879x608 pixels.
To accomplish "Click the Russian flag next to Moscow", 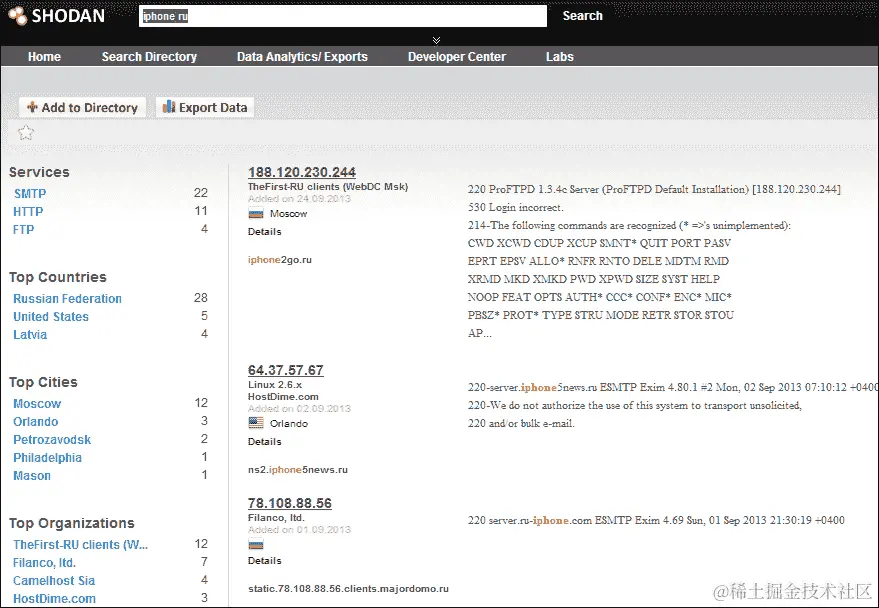I will point(256,214).
